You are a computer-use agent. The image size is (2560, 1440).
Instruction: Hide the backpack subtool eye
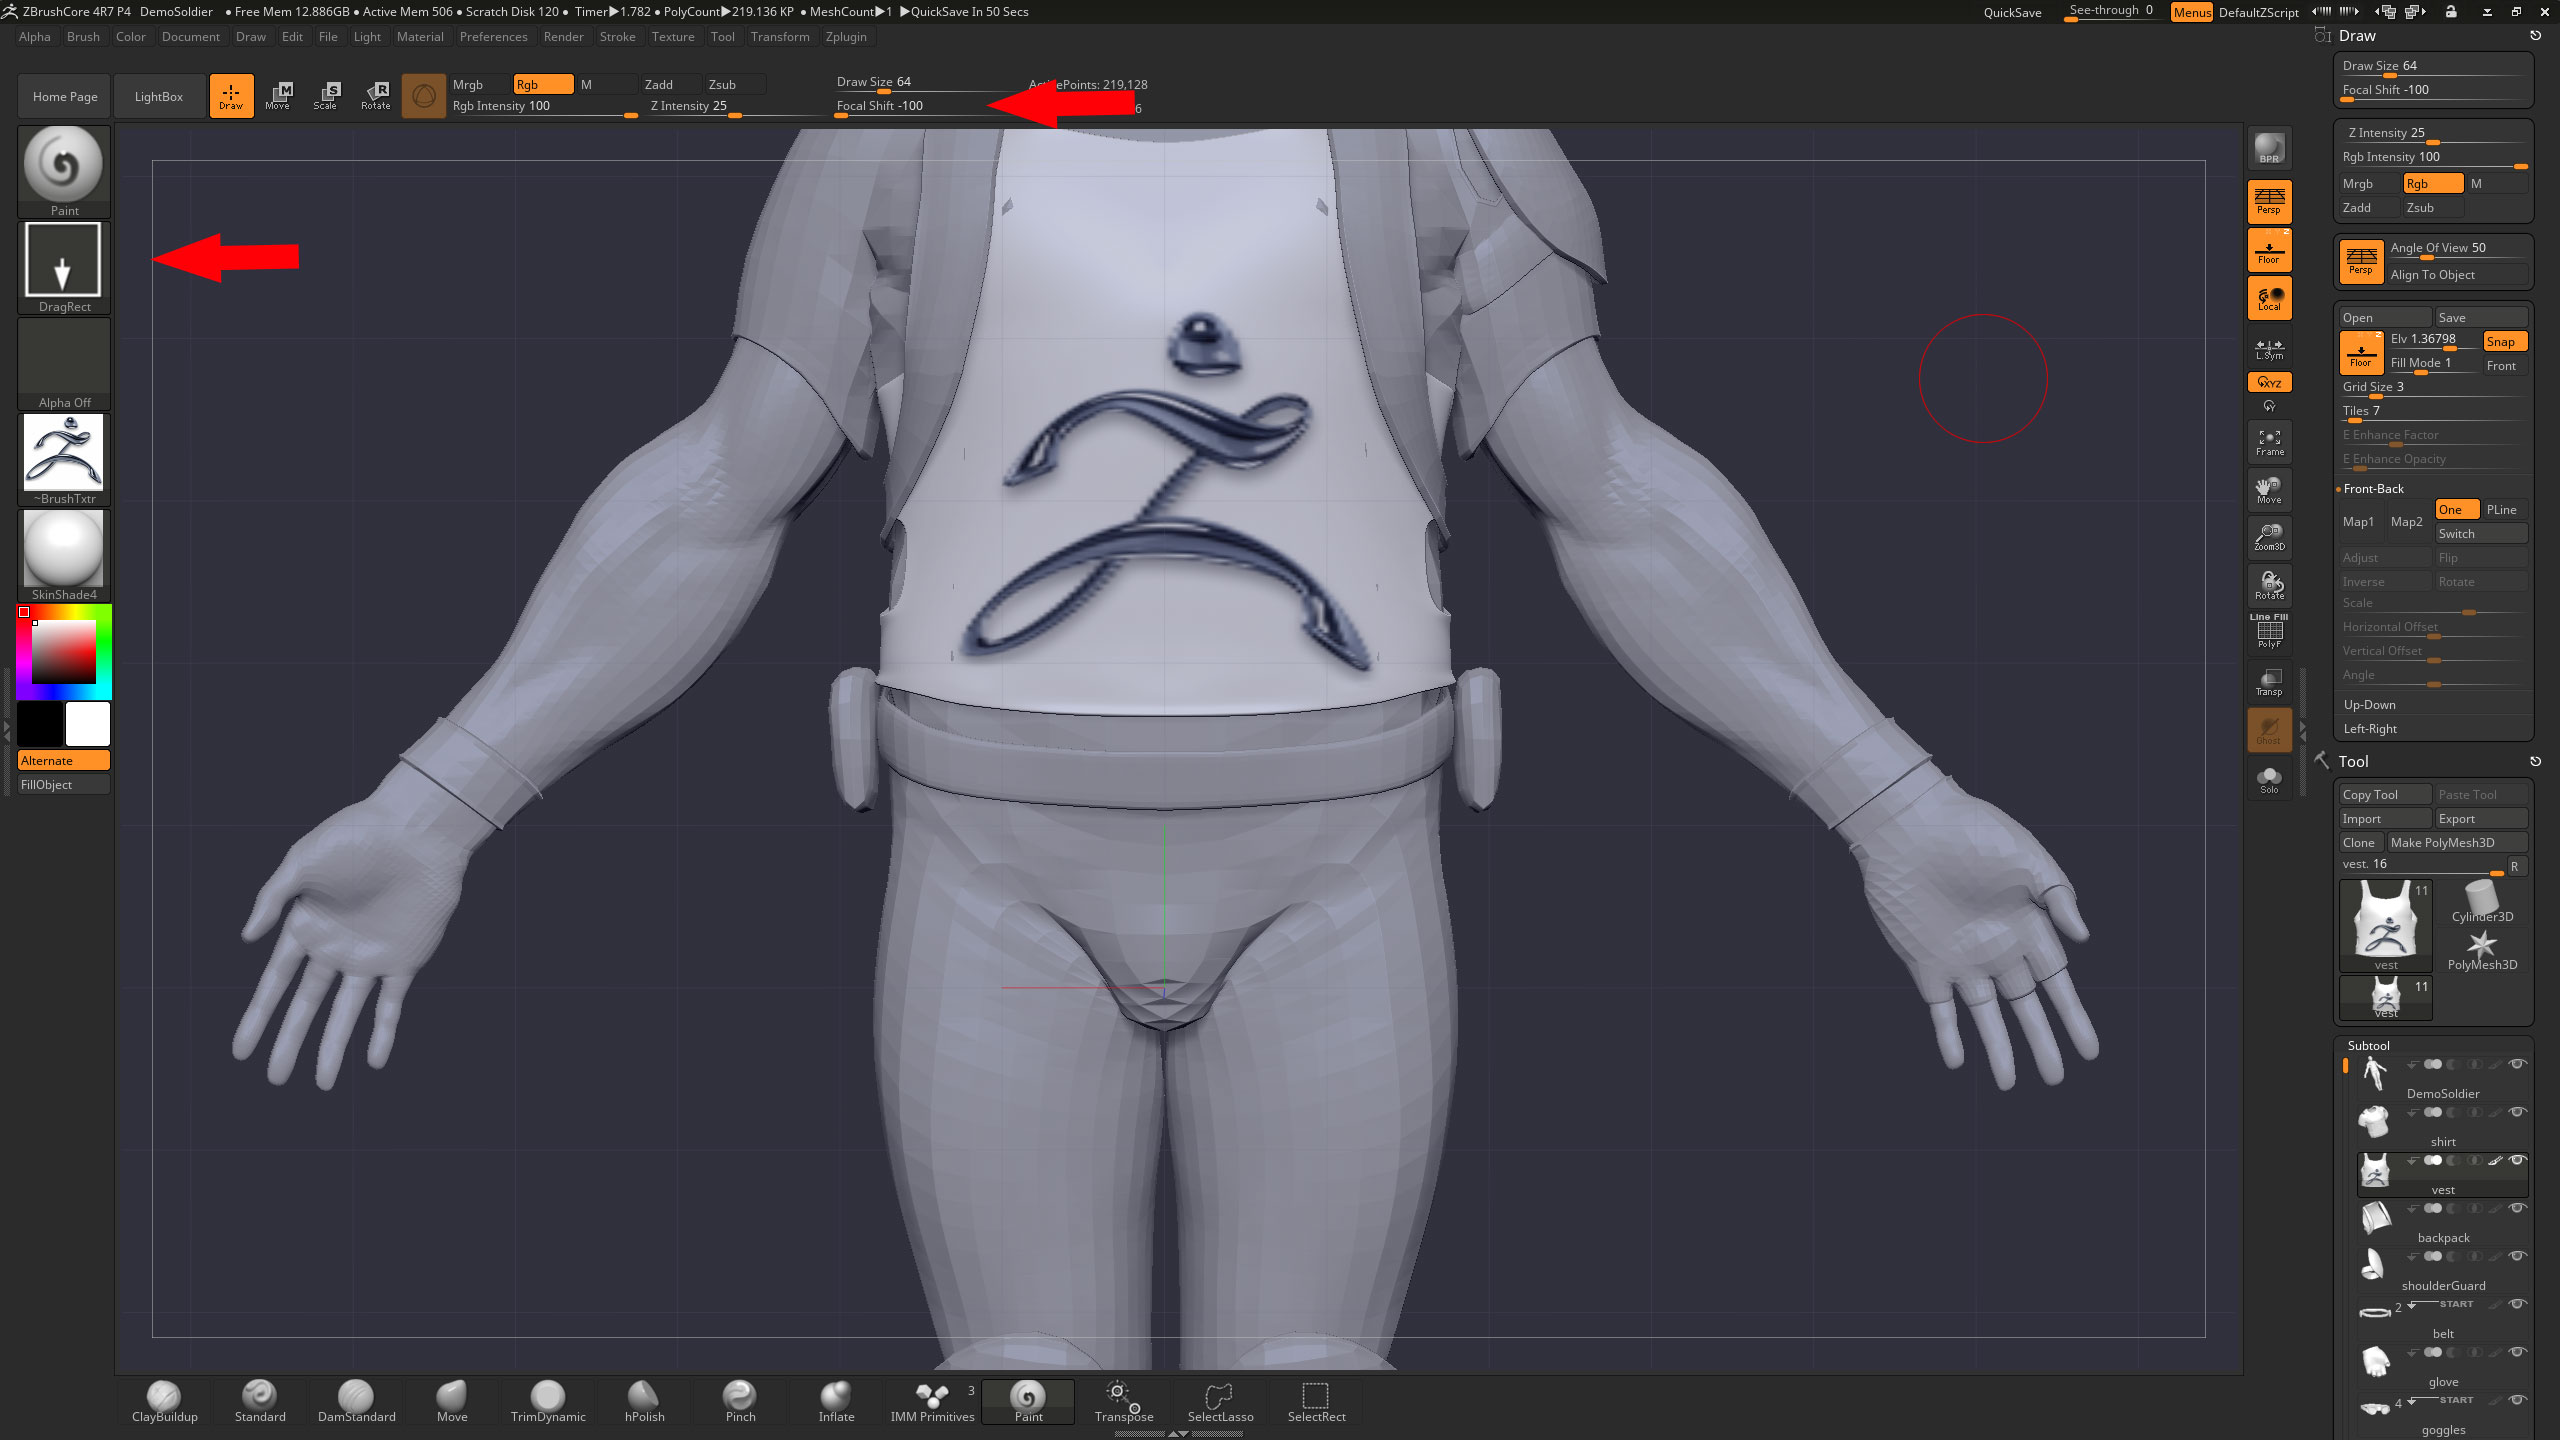click(x=2518, y=1208)
